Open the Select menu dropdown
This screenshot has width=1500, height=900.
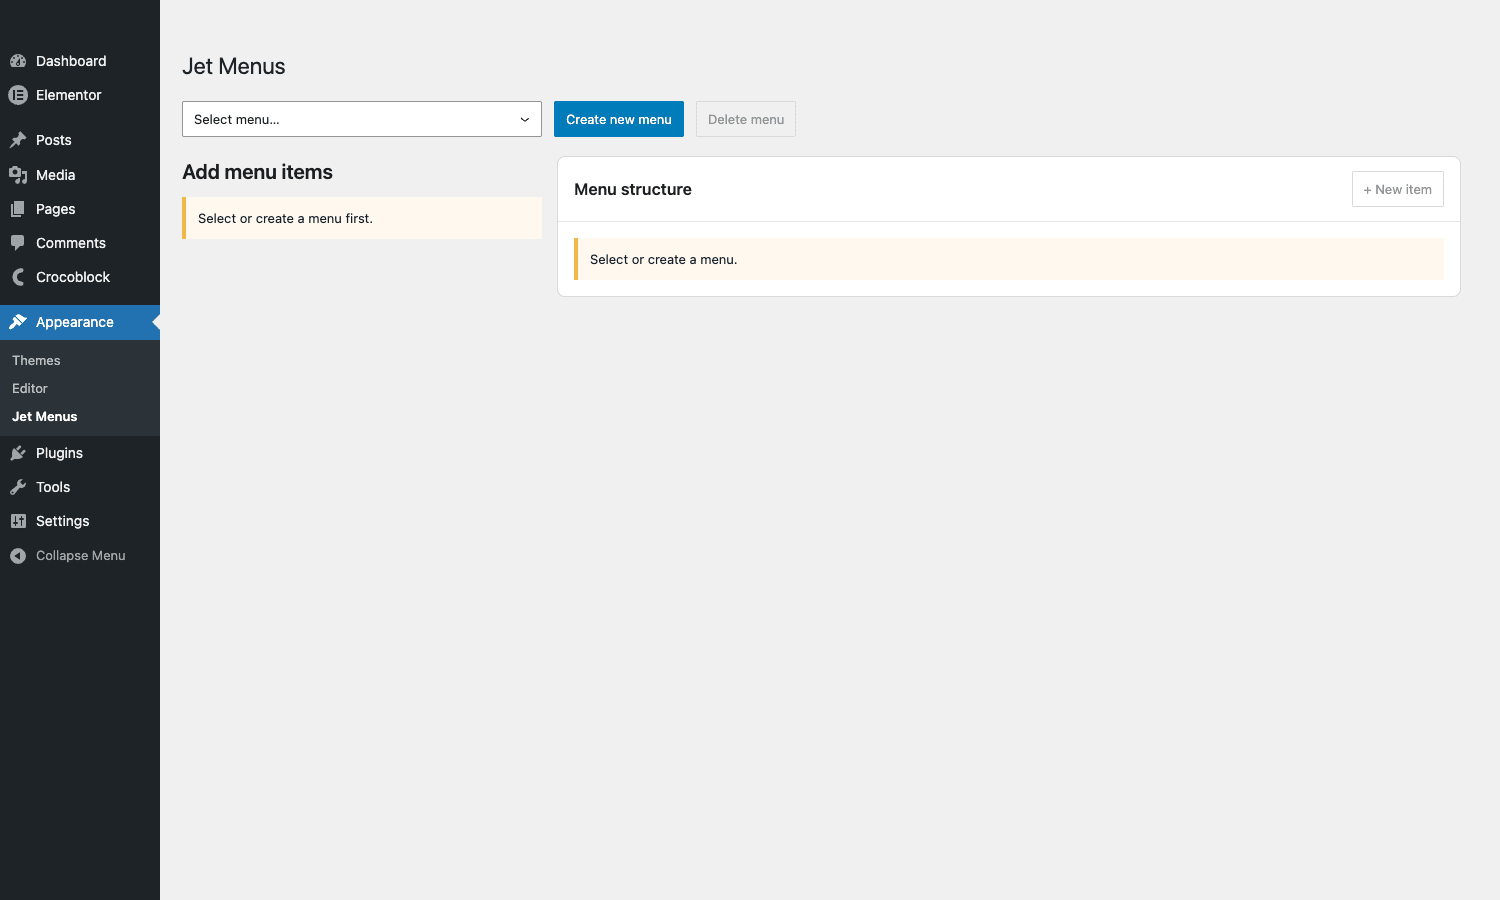tap(362, 119)
